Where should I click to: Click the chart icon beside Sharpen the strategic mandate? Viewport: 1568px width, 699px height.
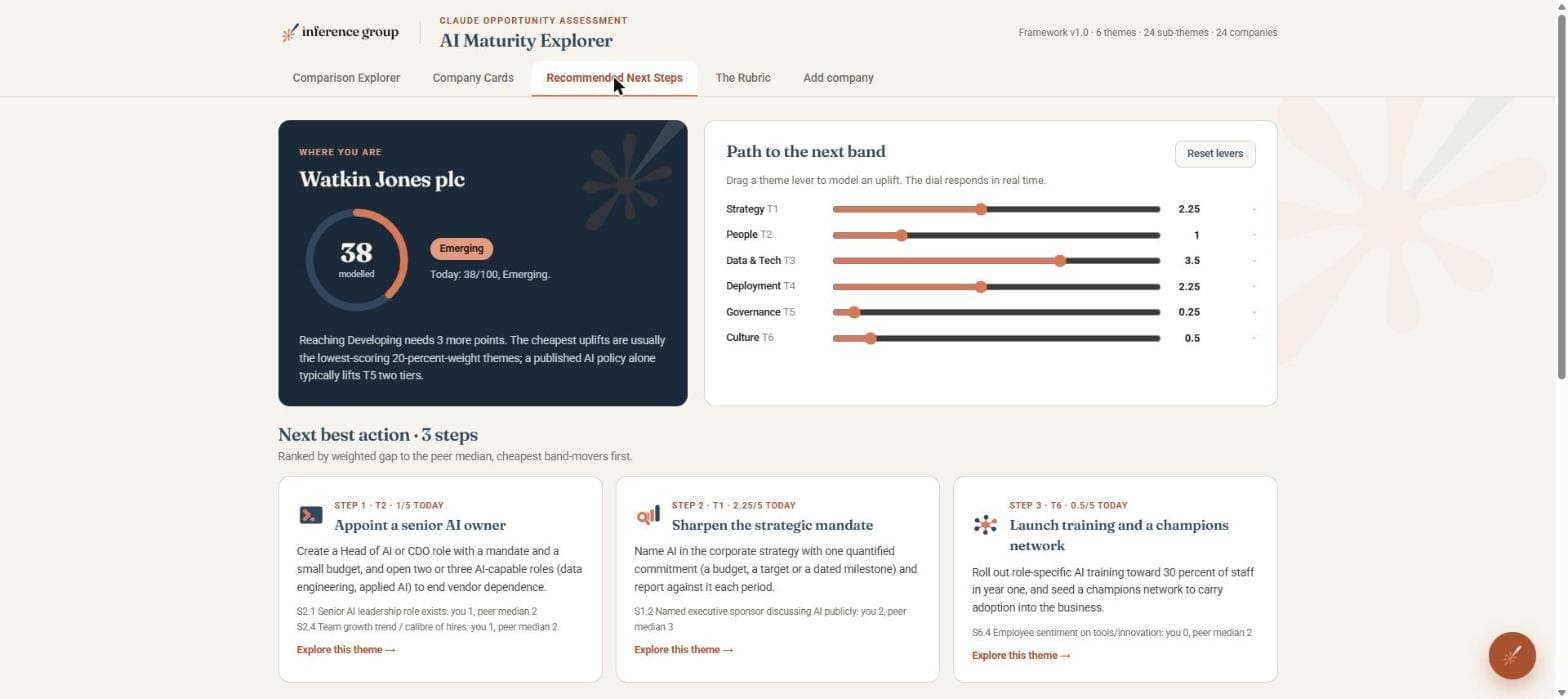point(648,515)
